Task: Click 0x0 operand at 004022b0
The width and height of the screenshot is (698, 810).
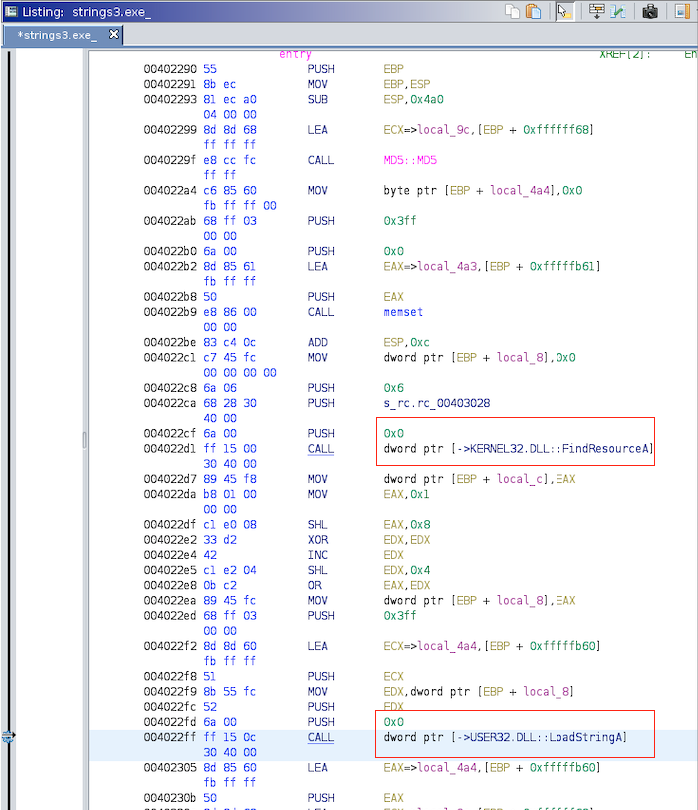Action: pyautogui.click(x=394, y=251)
